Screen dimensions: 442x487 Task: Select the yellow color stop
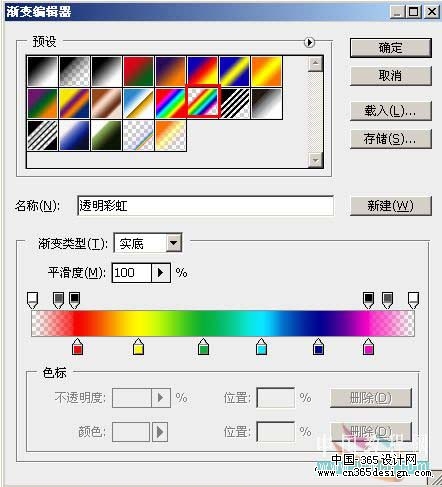click(x=138, y=347)
